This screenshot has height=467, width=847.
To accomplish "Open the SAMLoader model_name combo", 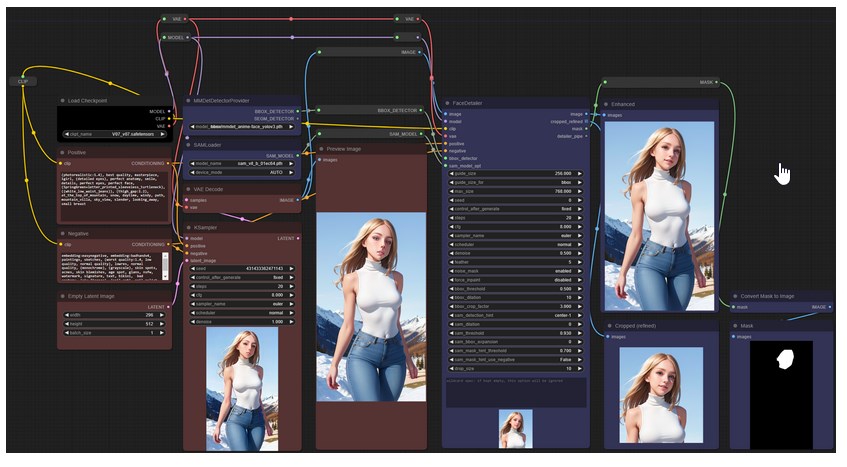I will [242, 164].
